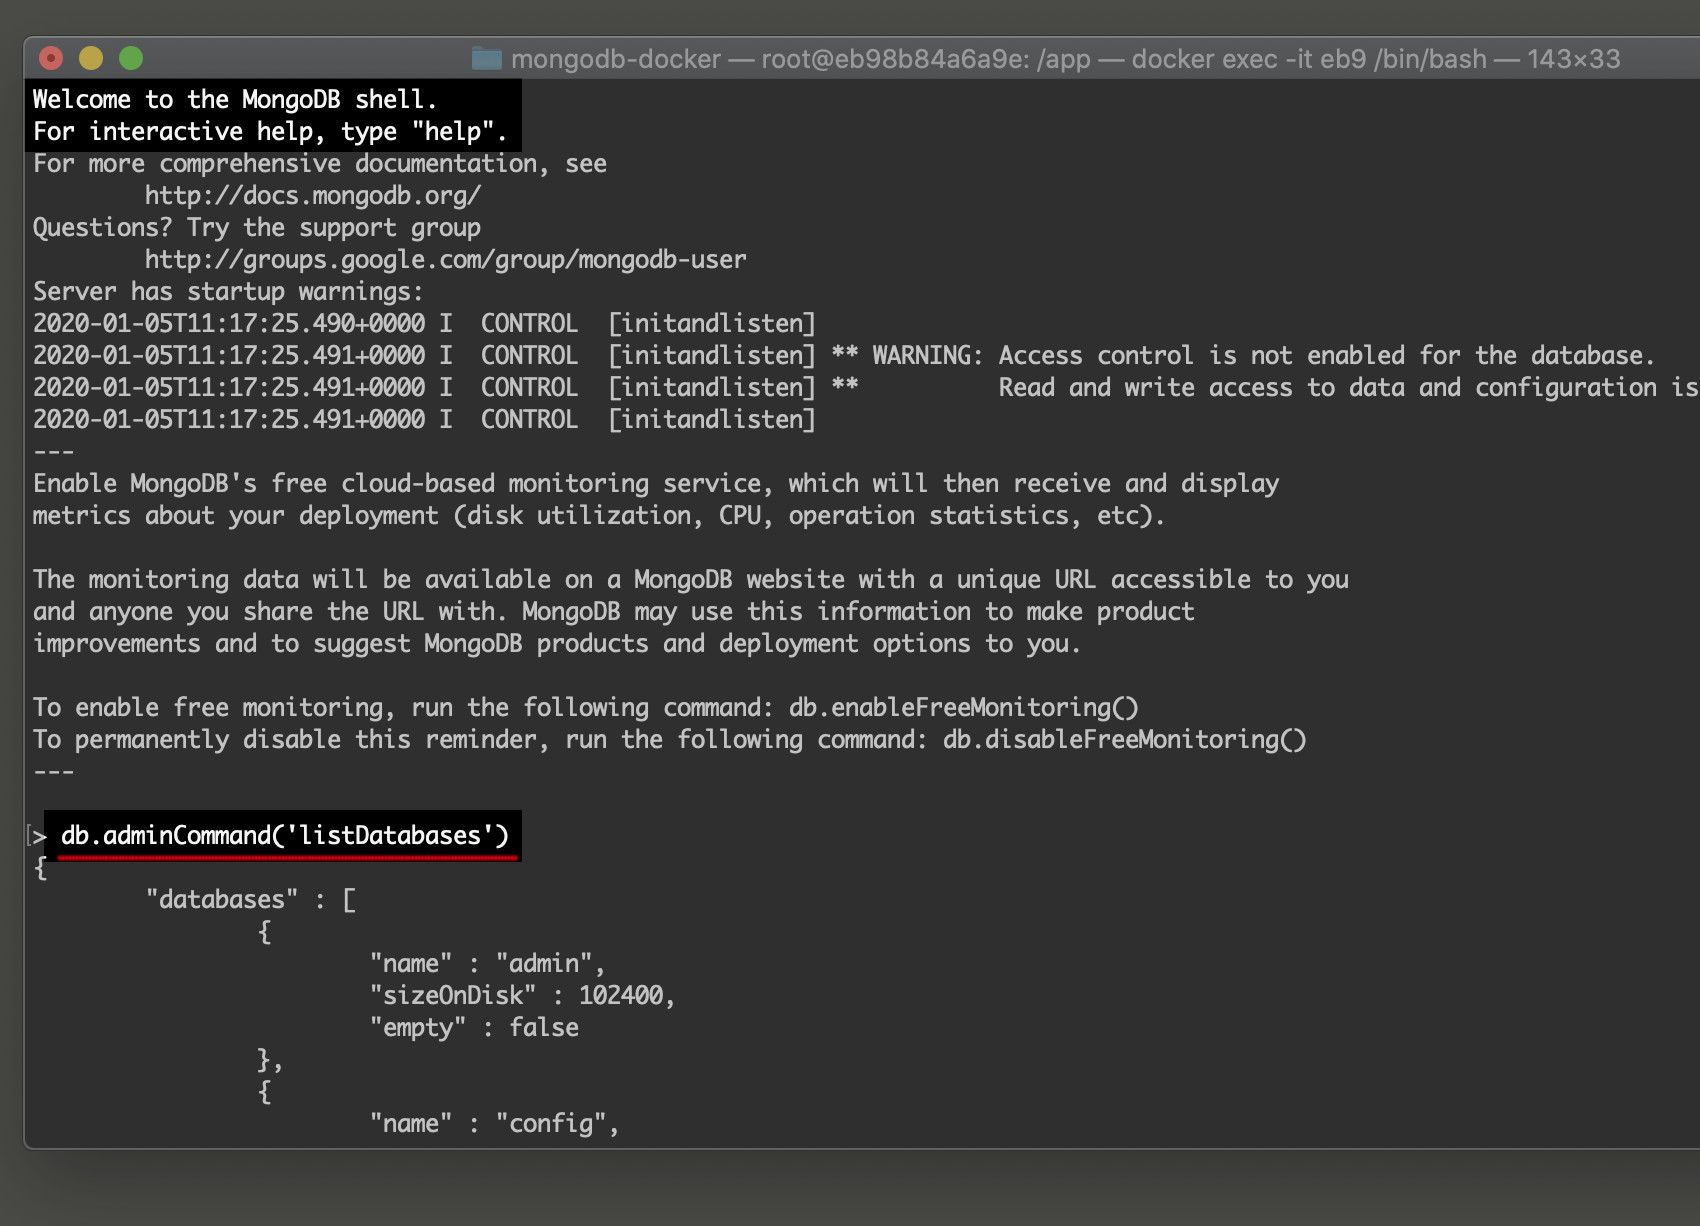Screen dimensions: 1700x1226
Task: Click the green zoom button
Action: click(x=131, y=60)
